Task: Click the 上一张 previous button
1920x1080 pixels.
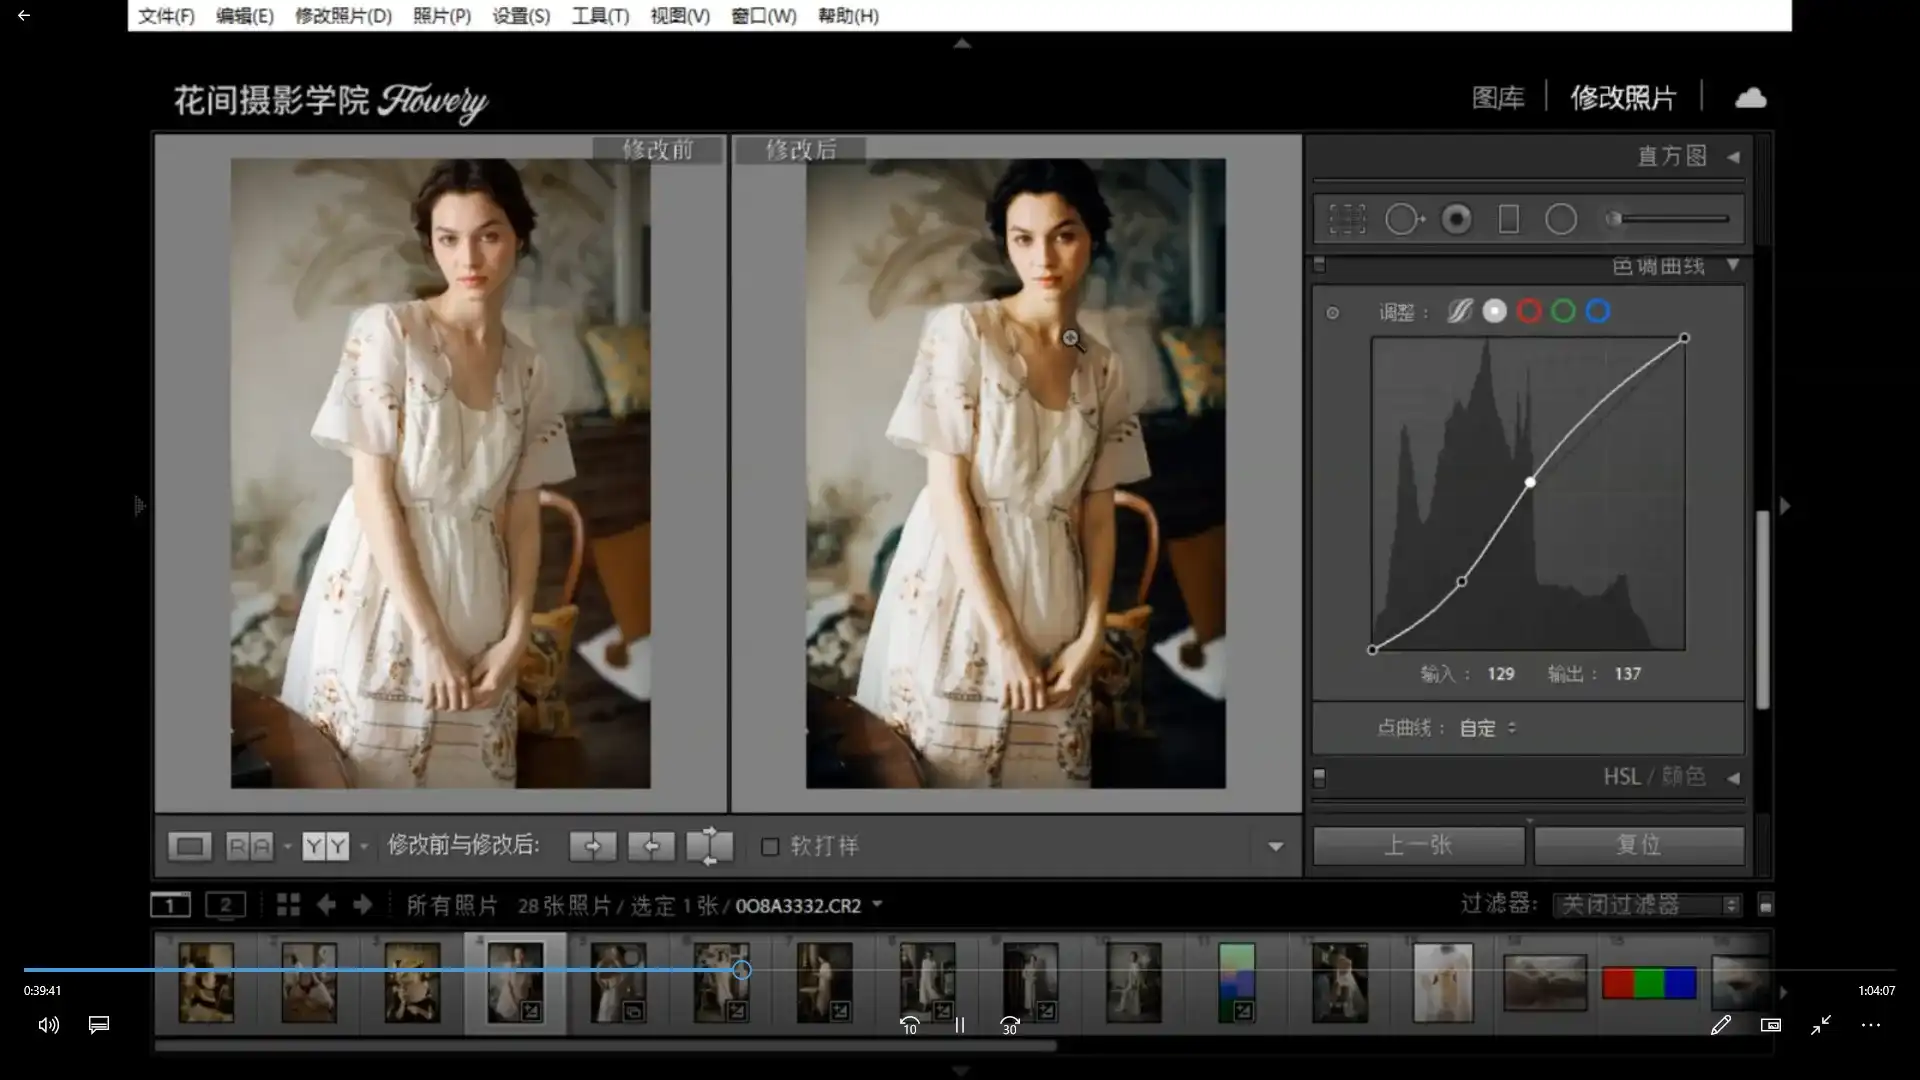Action: tap(1417, 846)
